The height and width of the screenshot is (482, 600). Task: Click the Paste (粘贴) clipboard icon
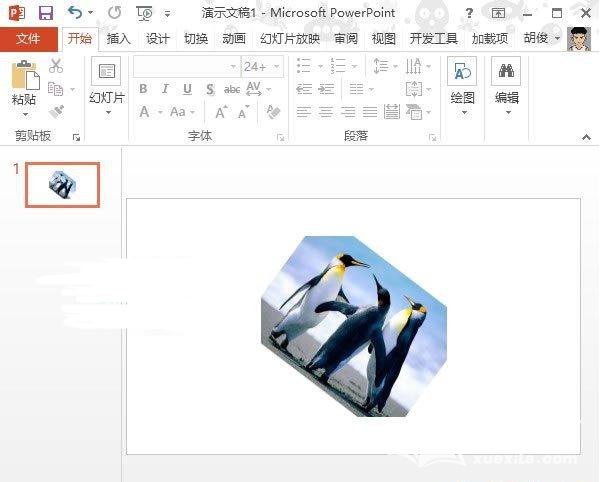(24, 78)
